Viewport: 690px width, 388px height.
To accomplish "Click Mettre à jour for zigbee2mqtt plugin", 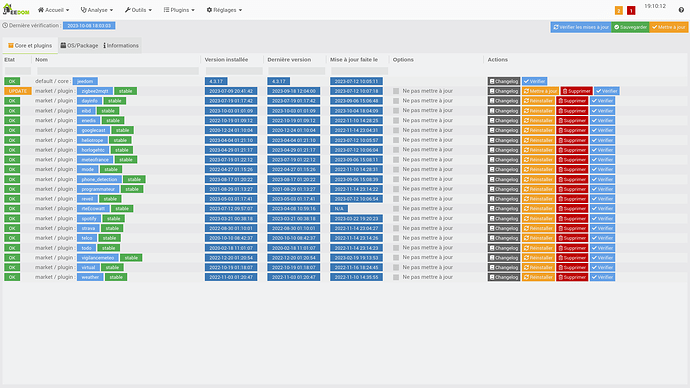I will 540,91.
